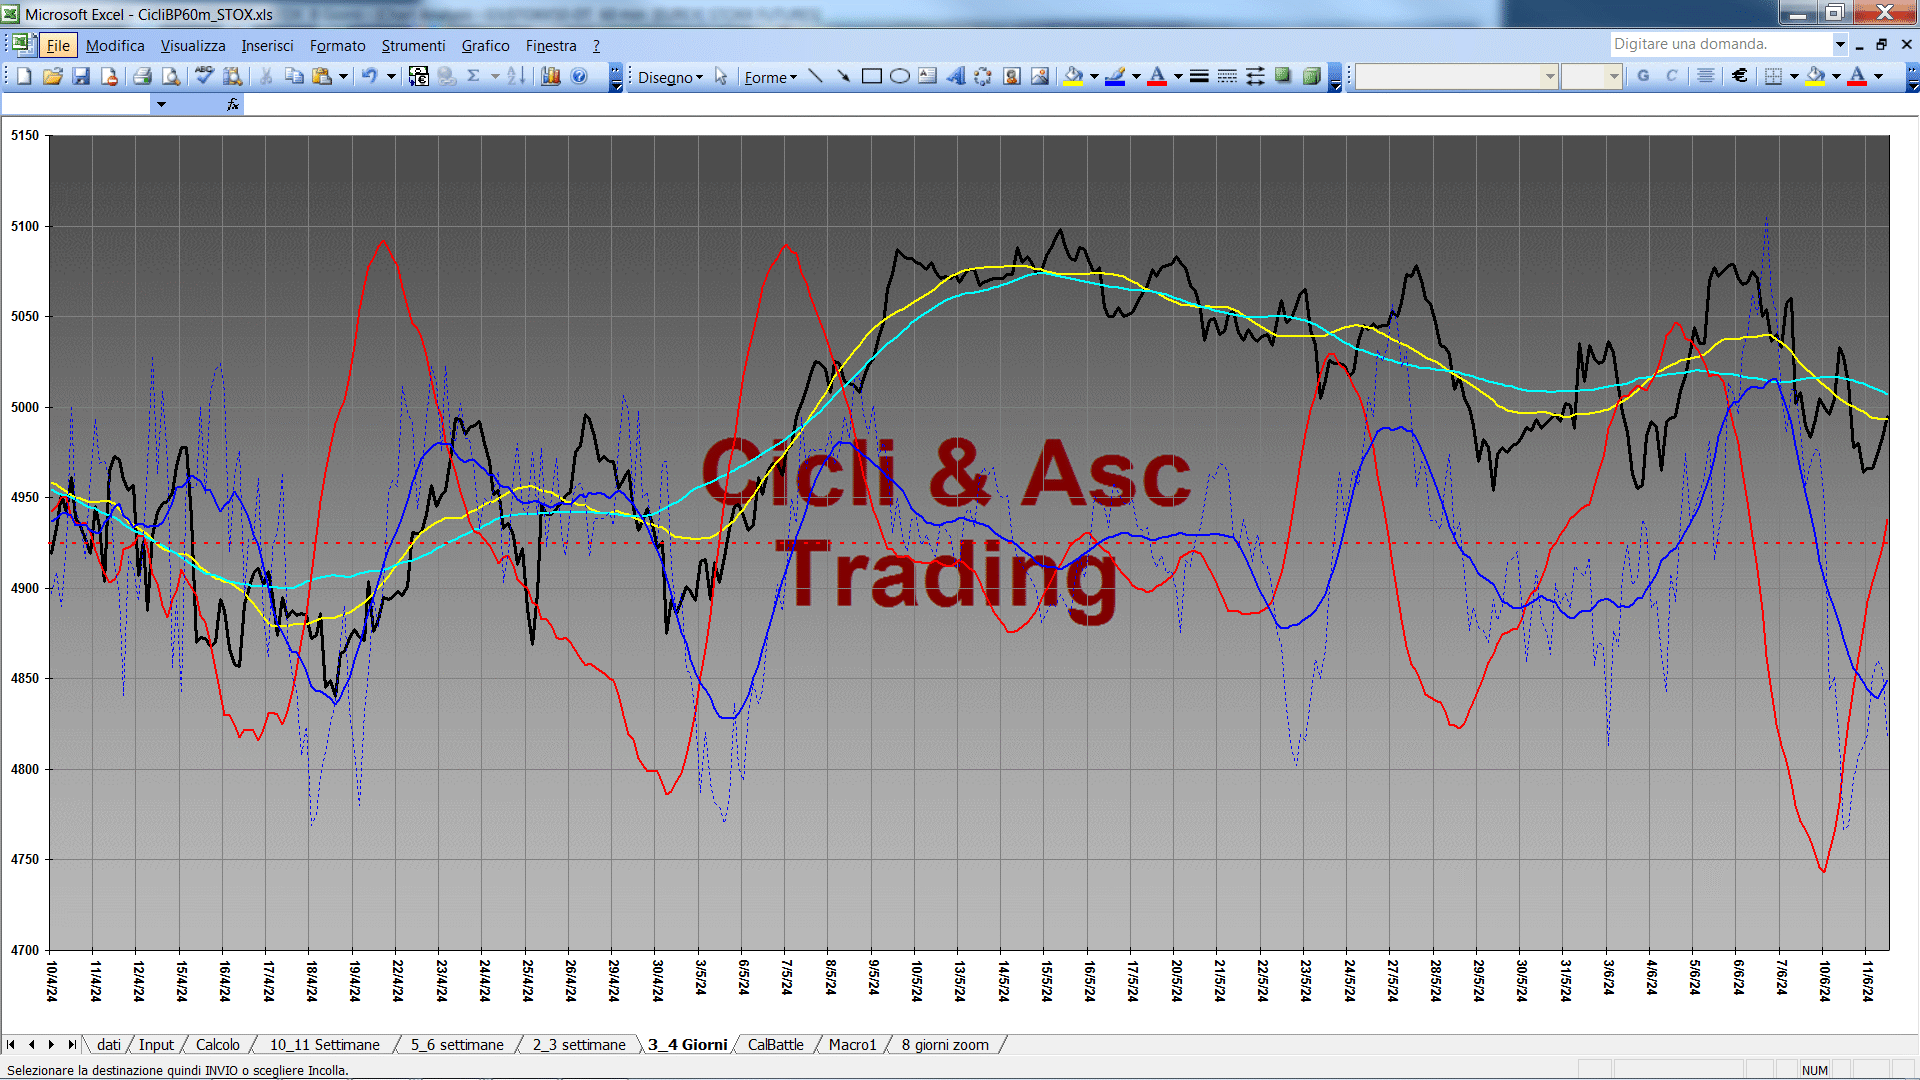Open Print Preview

coord(171,76)
